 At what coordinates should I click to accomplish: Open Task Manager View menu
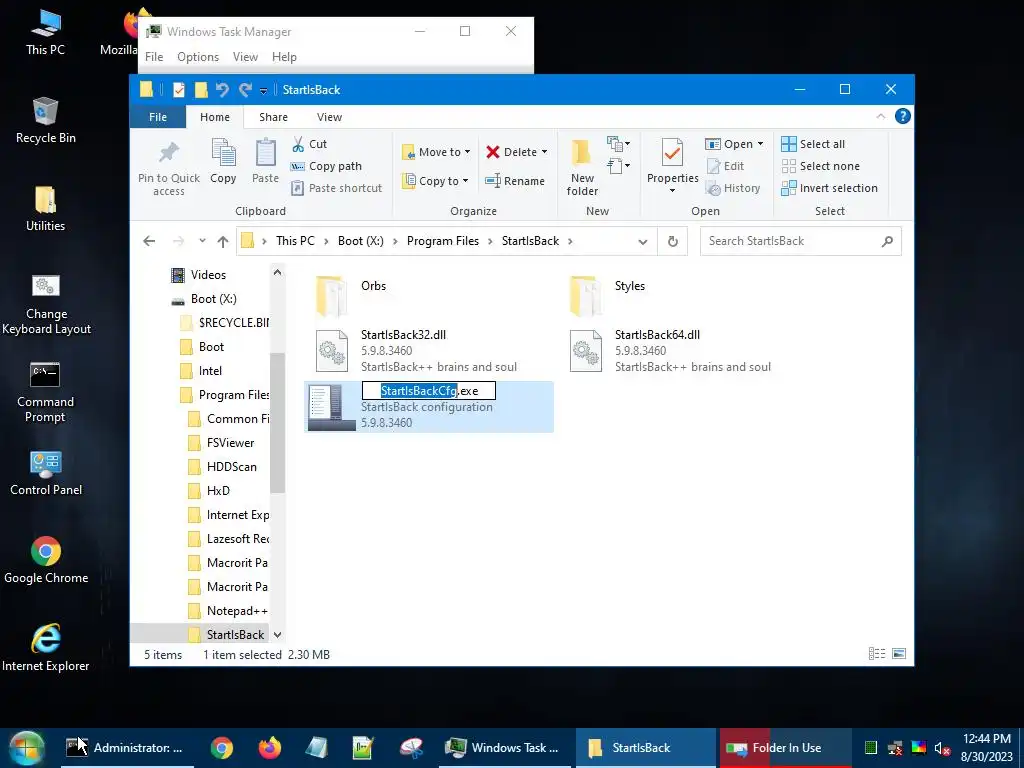coord(246,57)
